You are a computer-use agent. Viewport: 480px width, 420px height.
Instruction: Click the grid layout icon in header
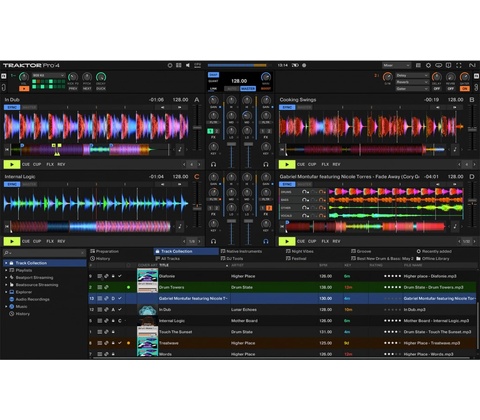pos(179,65)
